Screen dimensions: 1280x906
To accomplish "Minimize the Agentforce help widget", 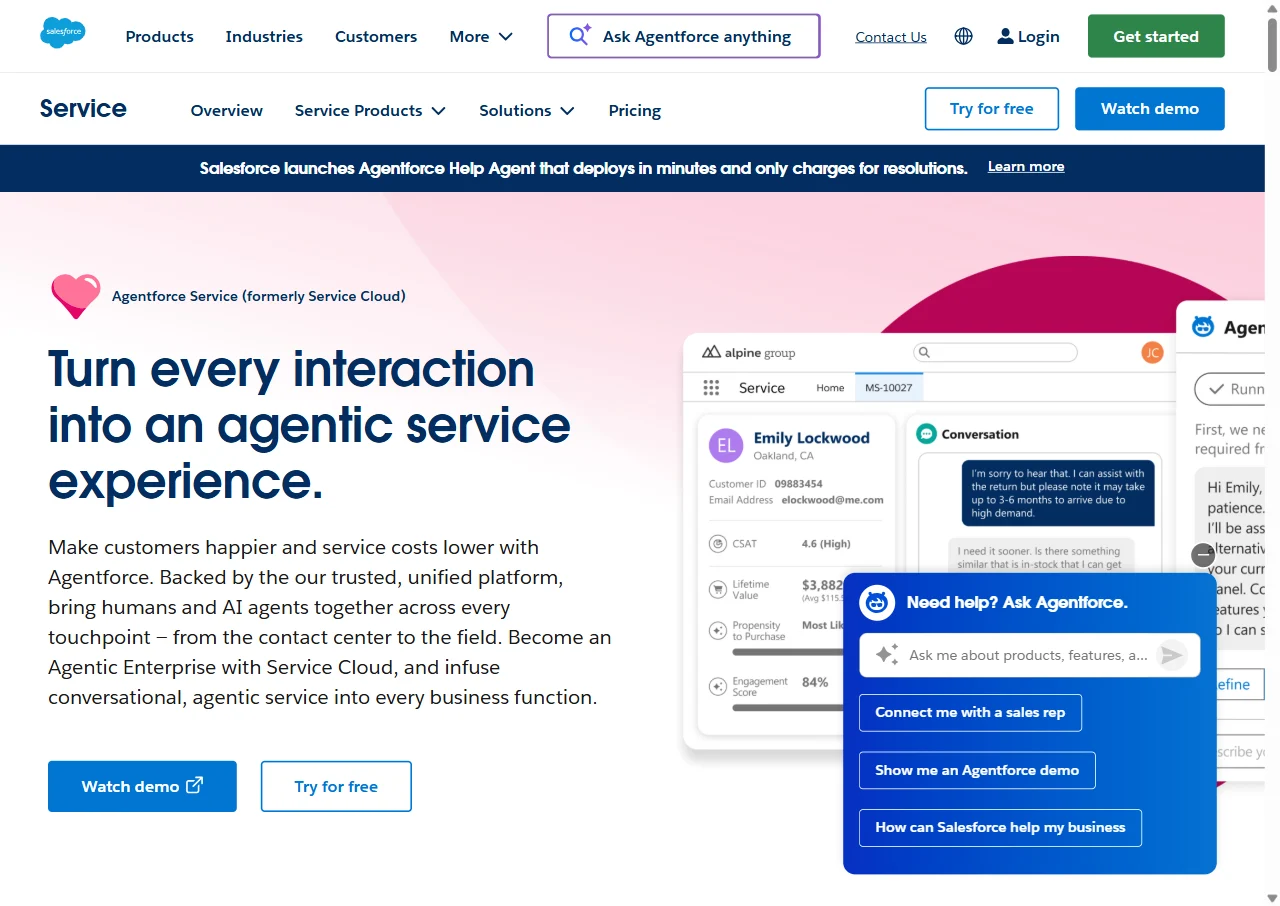I will [1203, 554].
